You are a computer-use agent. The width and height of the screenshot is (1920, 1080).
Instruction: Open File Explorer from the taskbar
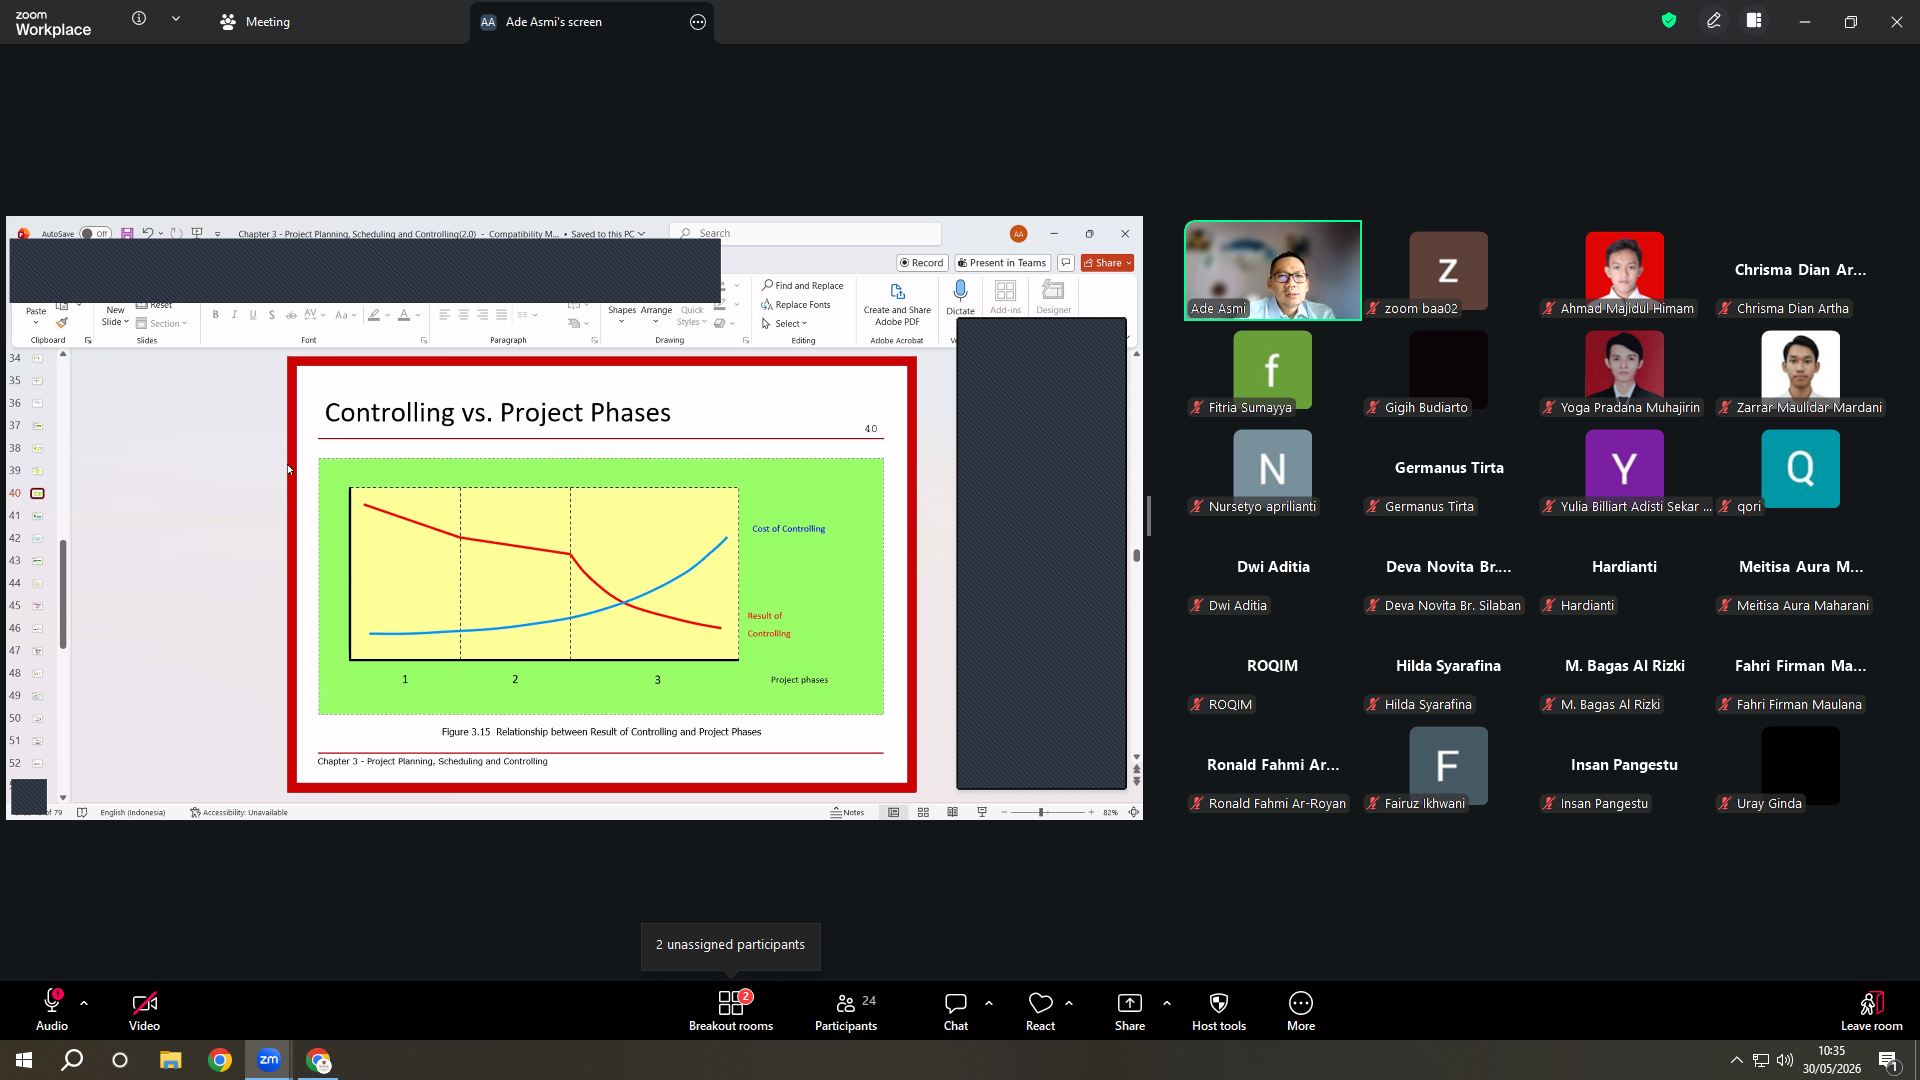coord(171,1060)
